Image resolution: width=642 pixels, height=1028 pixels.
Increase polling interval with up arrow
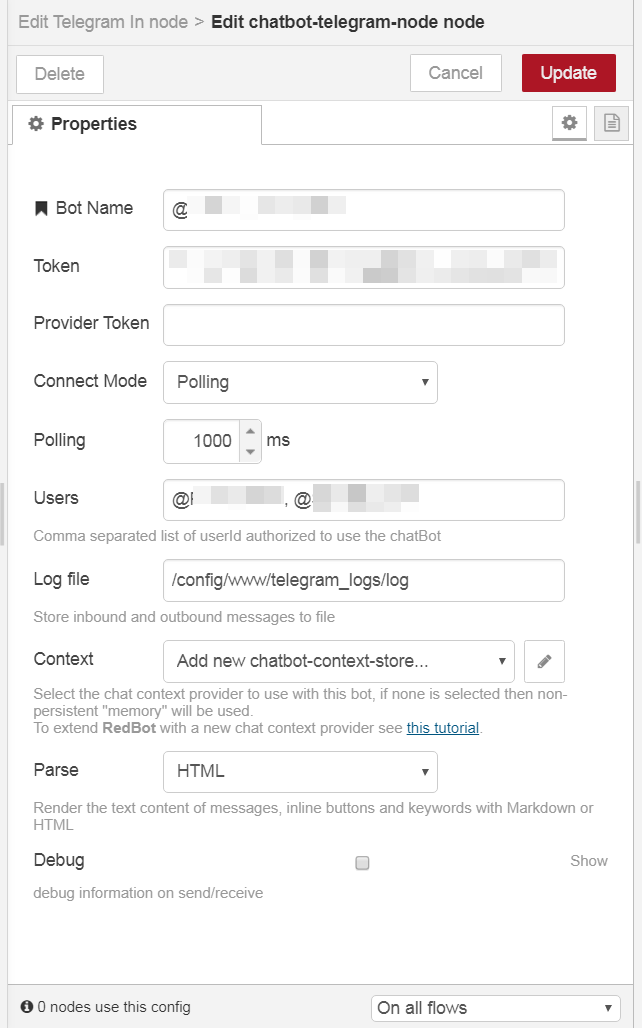tap(250, 431)
